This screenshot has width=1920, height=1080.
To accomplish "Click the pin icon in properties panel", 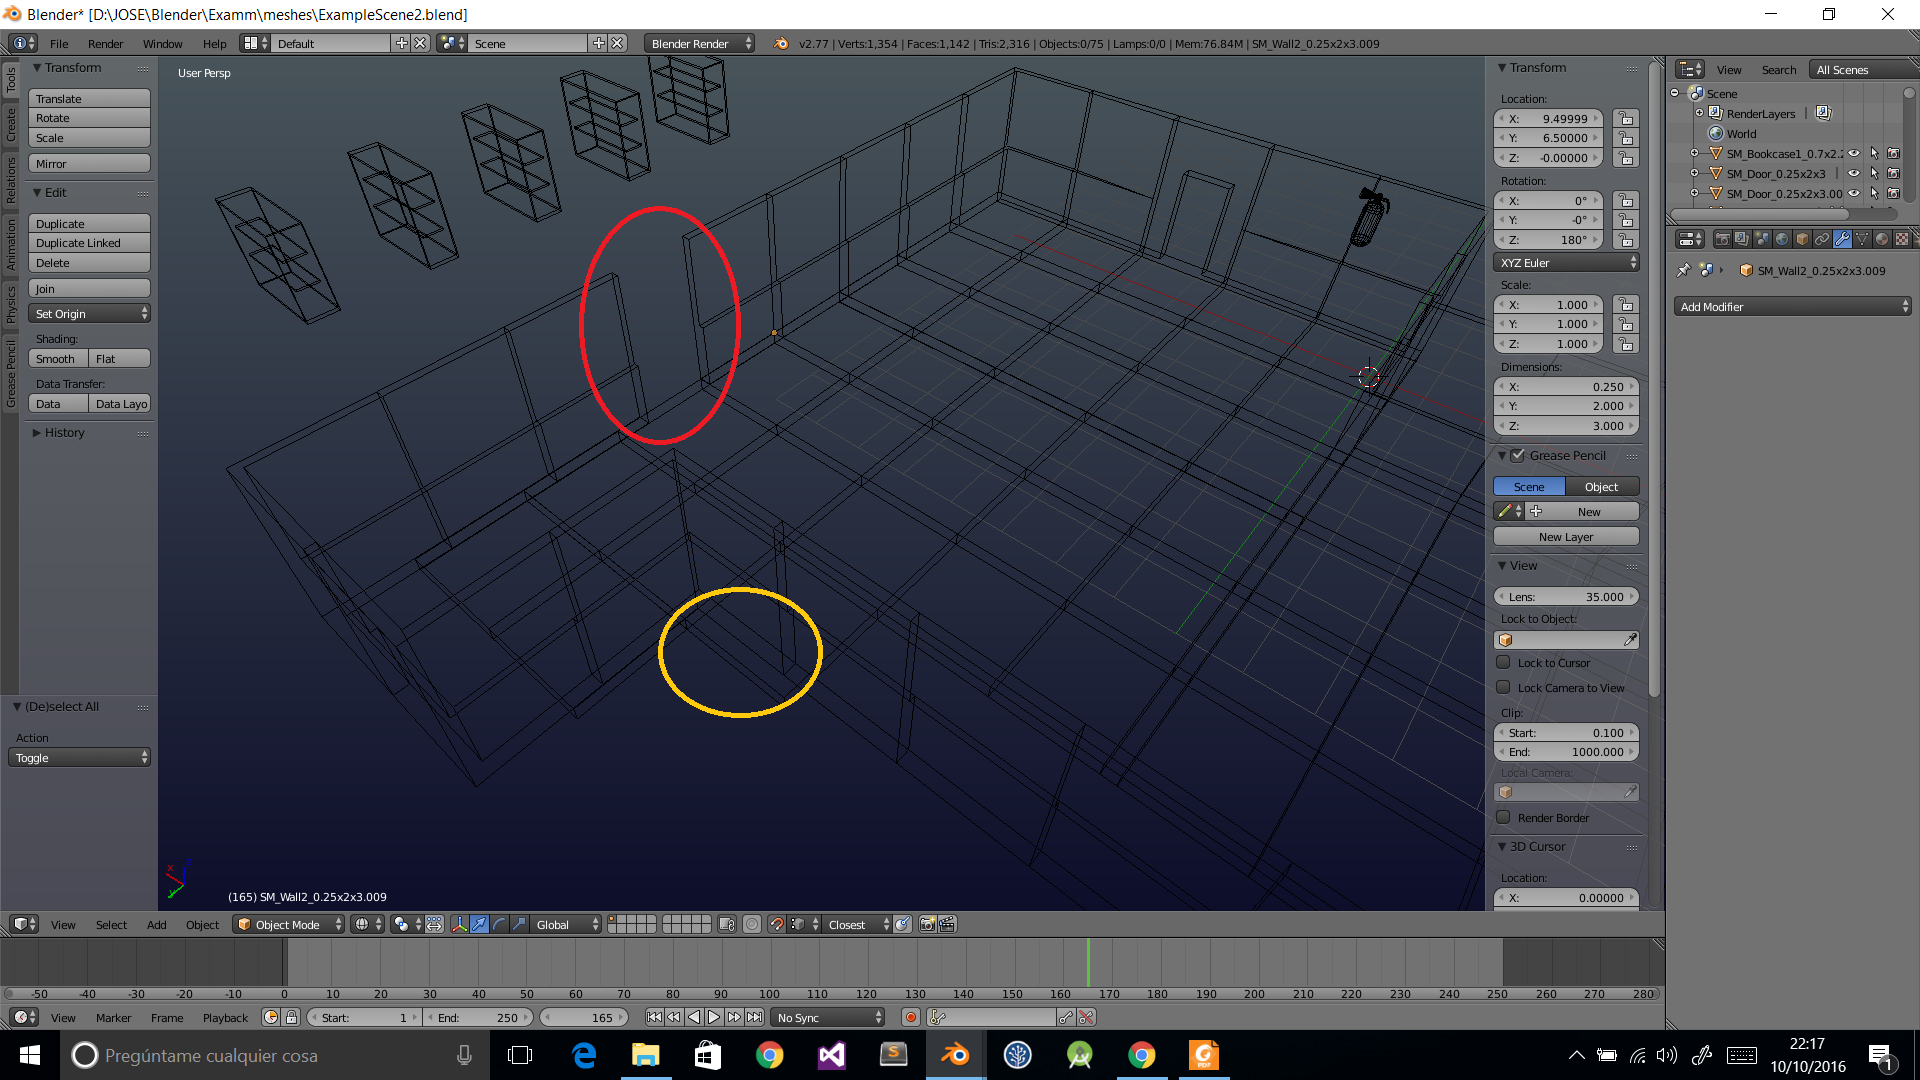I will pyautogui.click(x=1684, y=270).
